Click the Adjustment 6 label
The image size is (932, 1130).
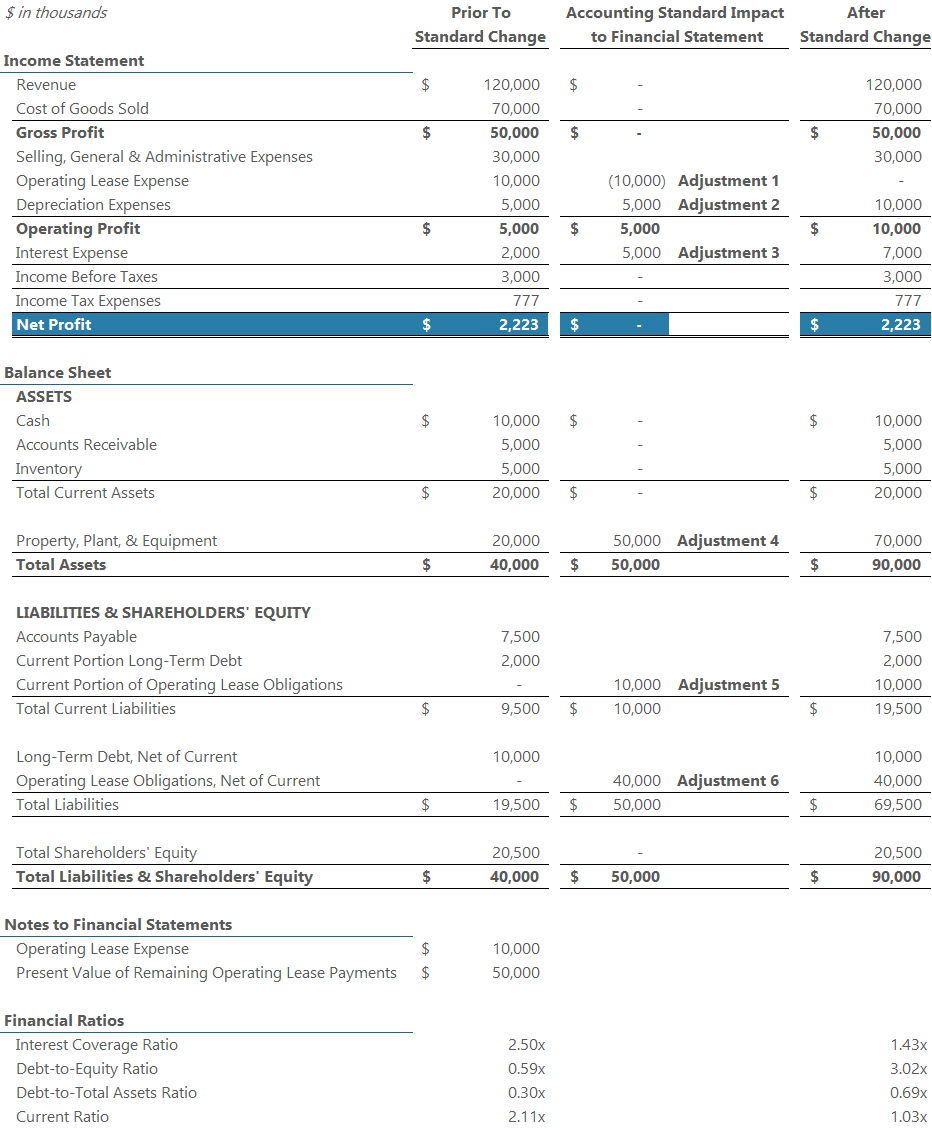point(728,780)
